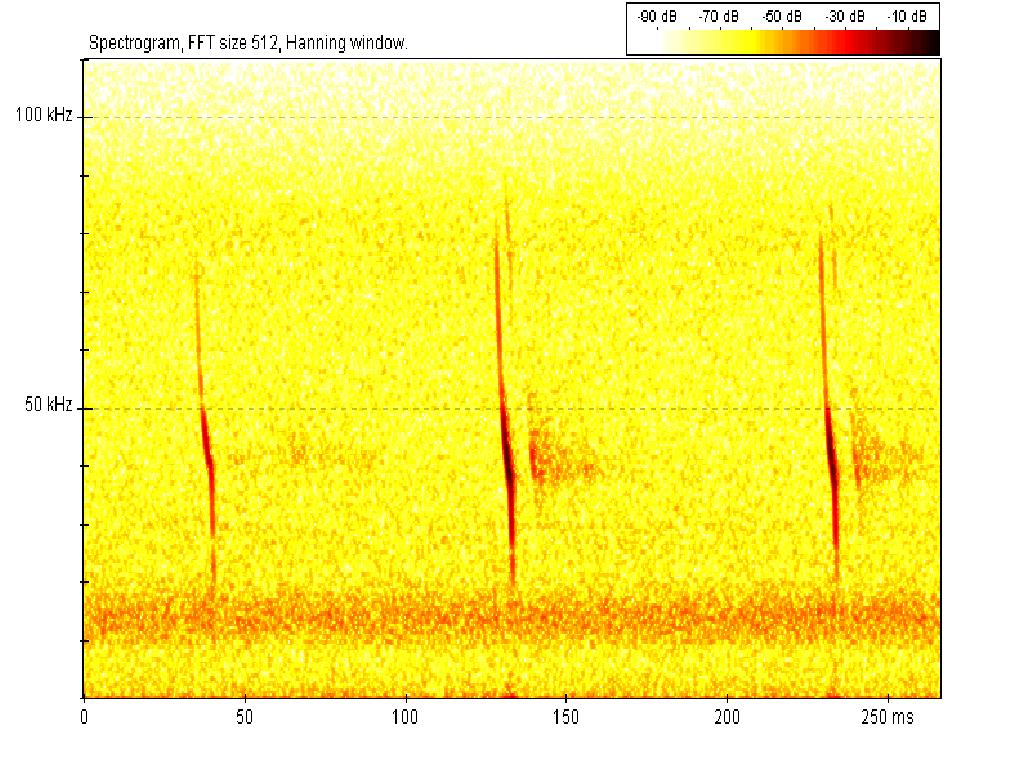Click the dB color scale gradient bar
This screenshot has height=768, width=1024.
point(783,42)
